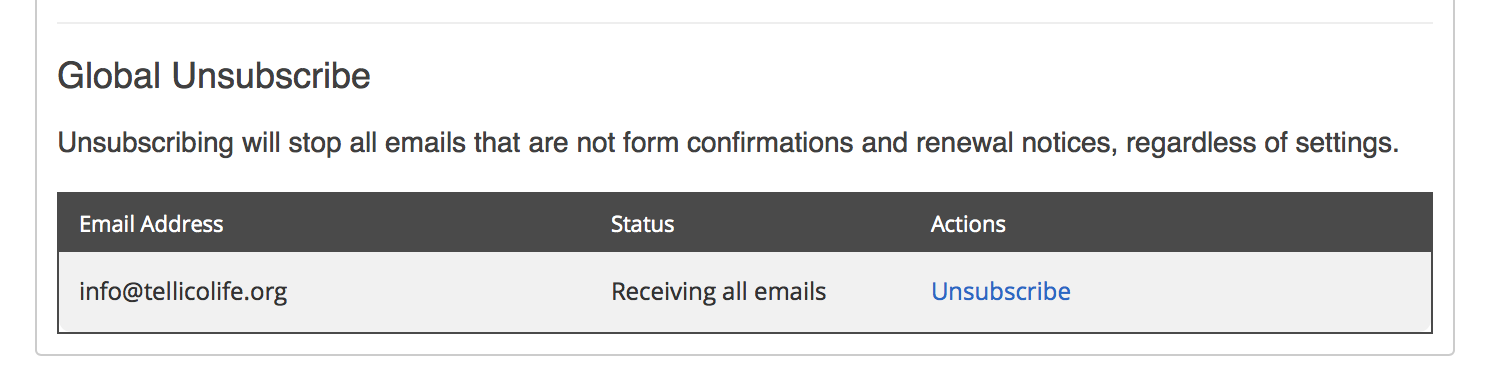Click the Global Unsubscribe heading
Viewport: 1498px width, 390px height.
214,75
